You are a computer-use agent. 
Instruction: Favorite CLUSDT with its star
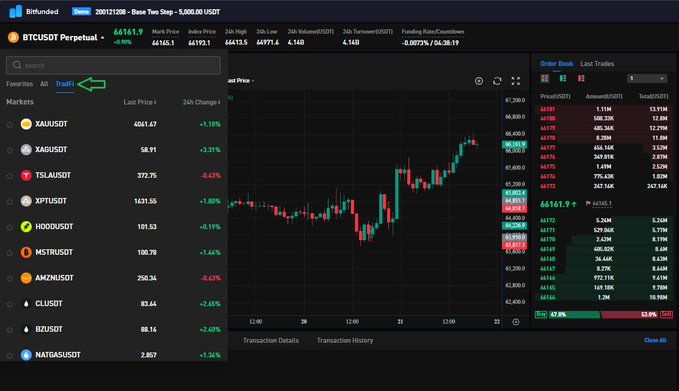coord(10,304)
